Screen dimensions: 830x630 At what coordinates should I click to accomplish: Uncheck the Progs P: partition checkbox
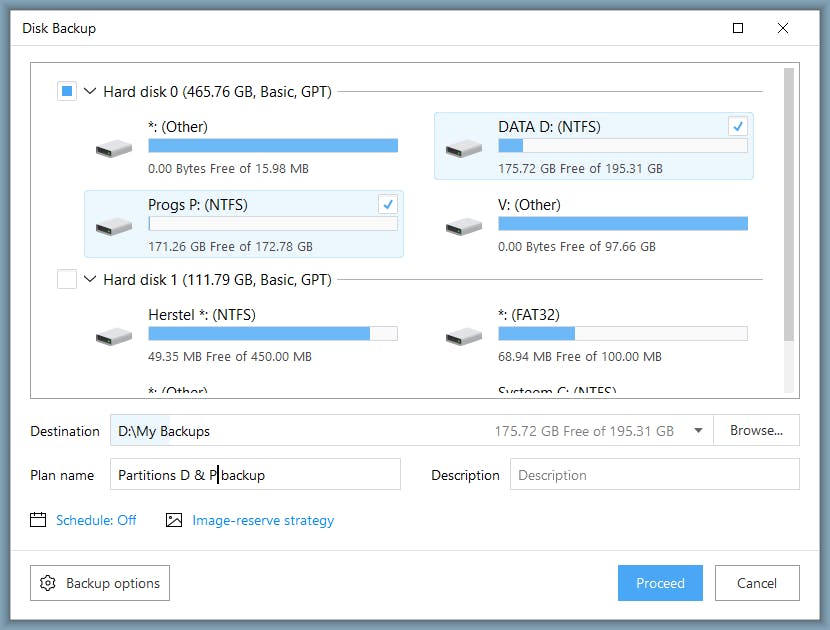coord(388,205)
